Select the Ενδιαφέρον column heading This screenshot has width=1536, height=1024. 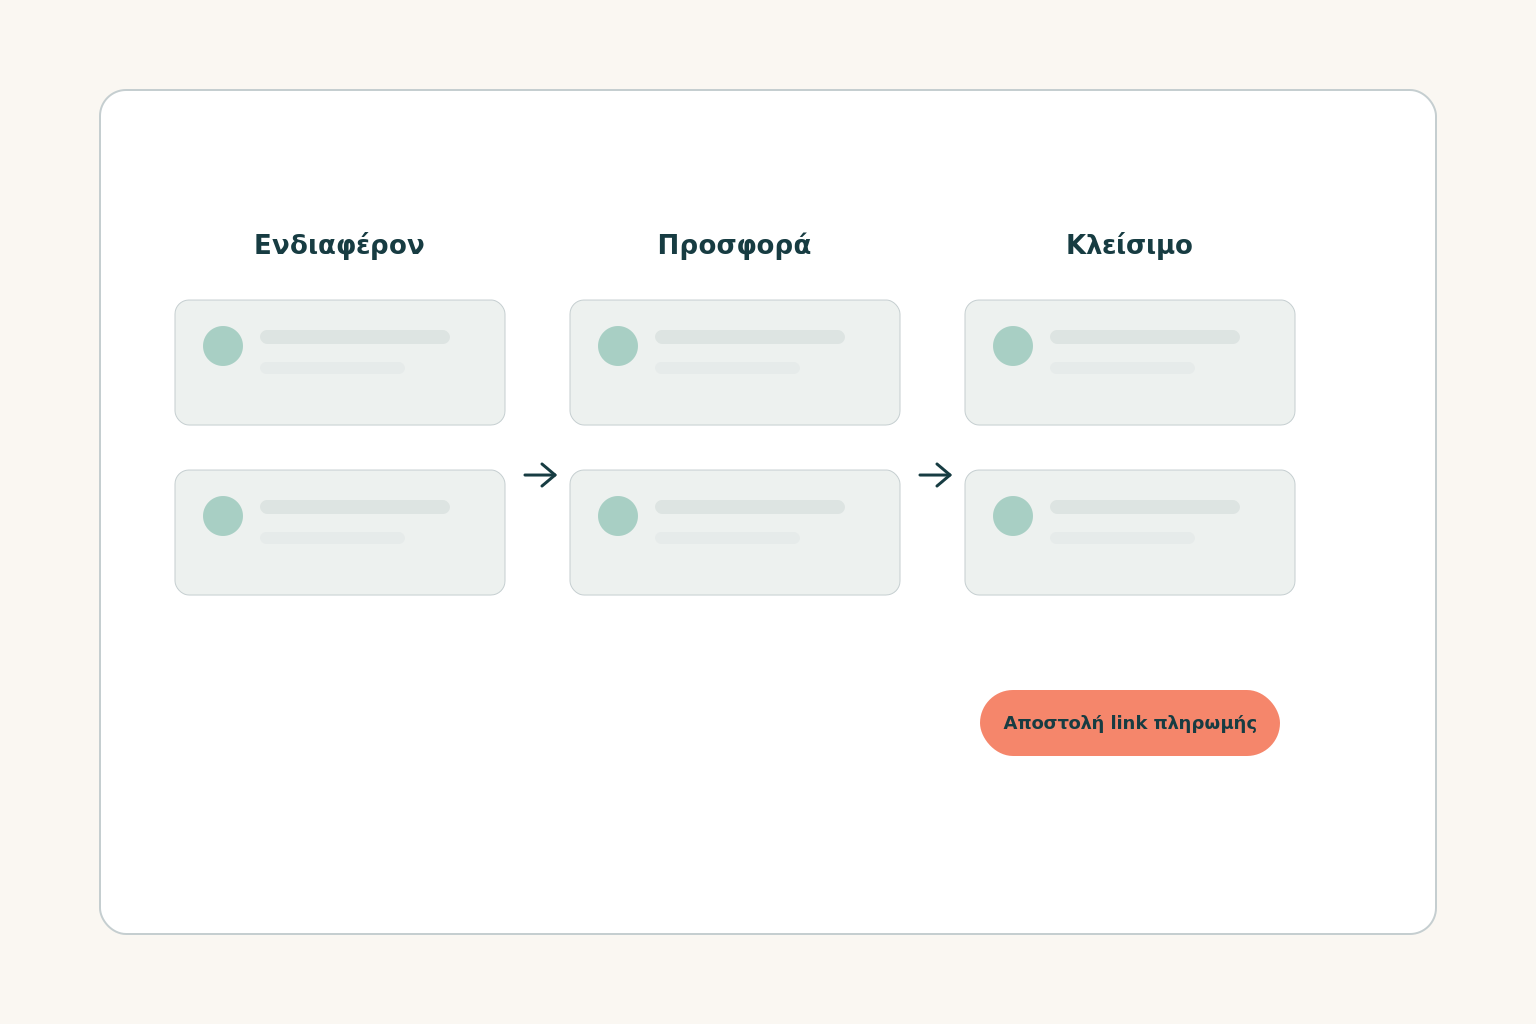click(x=339, y=245)
